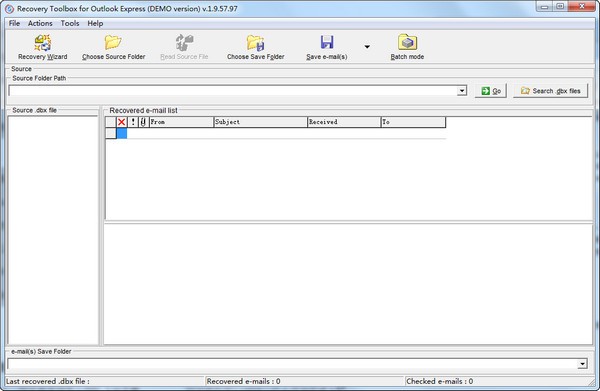The width and height of the screenshot is (600, 391).
Task: Click 'Last recovered .dbx file :' status text
Action: pyautogui.click(x=48, y=381)
